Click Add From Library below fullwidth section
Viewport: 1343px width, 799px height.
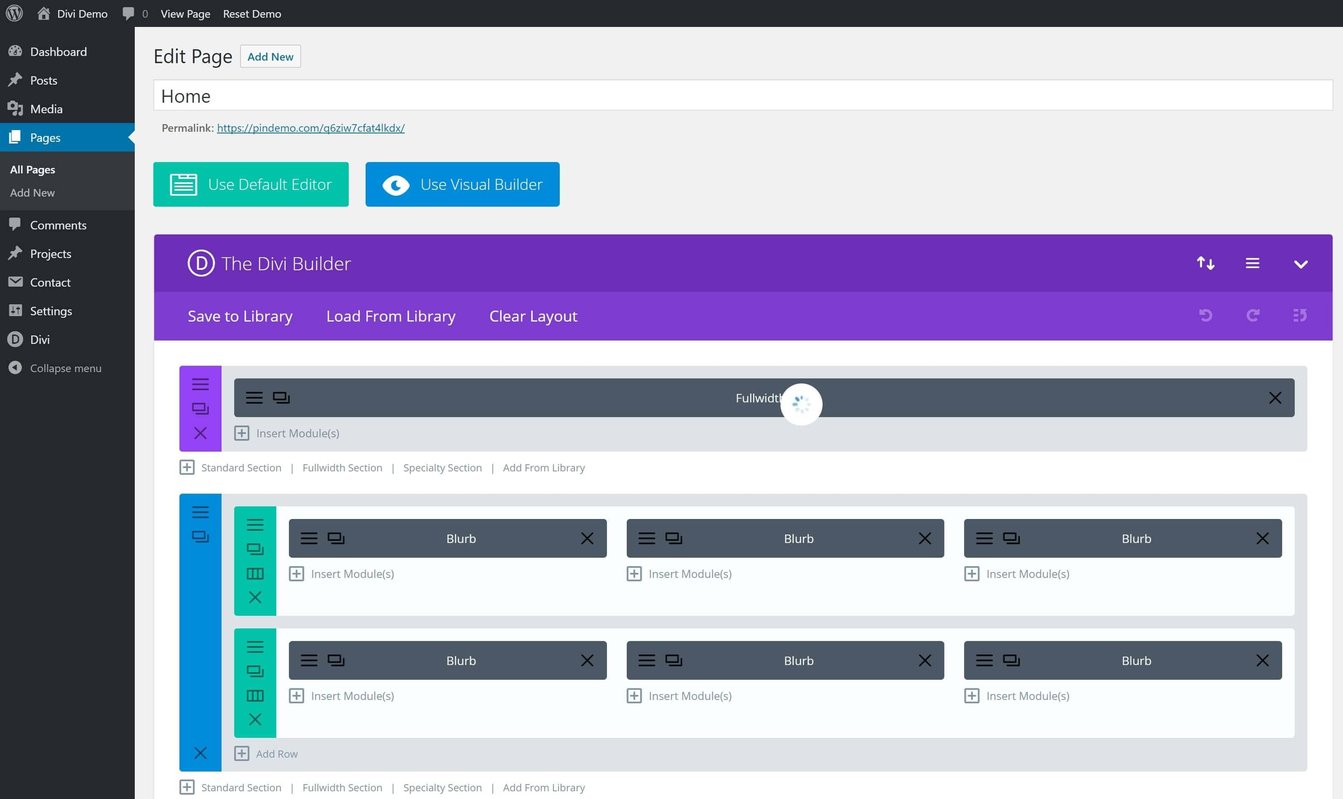pyautogui.click(x=544, y=468)
